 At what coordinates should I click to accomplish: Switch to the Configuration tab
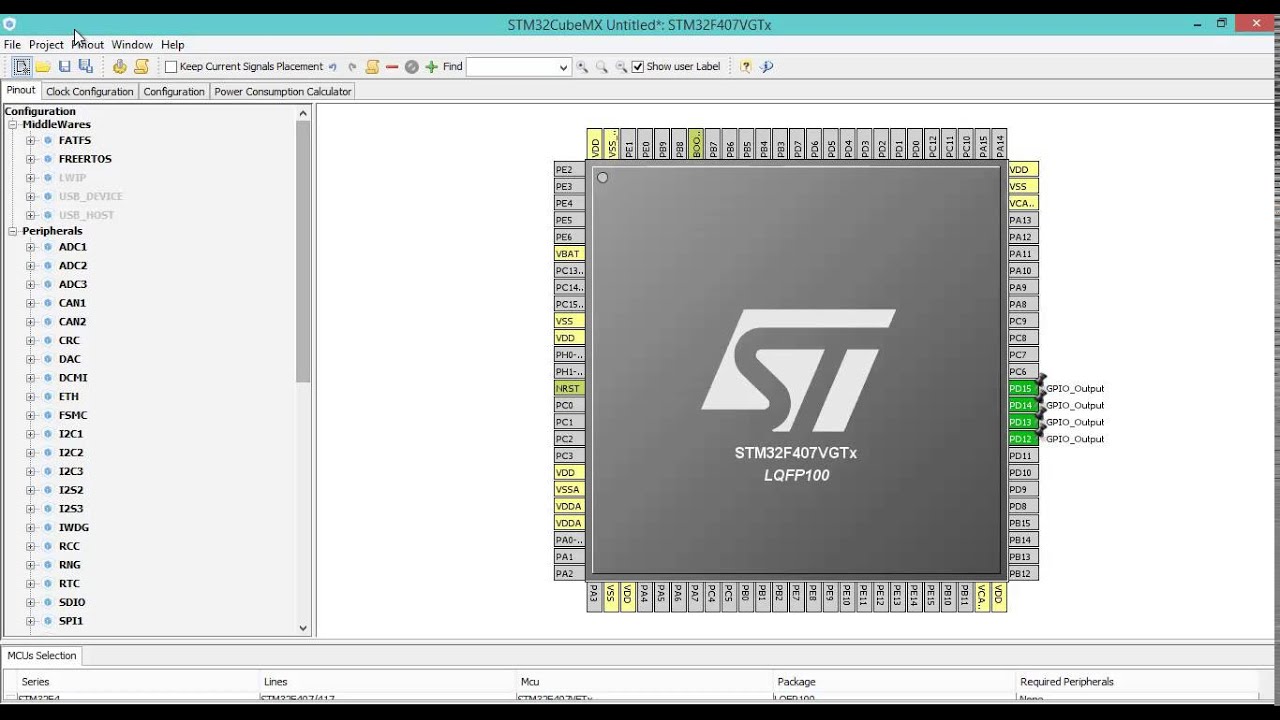174,91
